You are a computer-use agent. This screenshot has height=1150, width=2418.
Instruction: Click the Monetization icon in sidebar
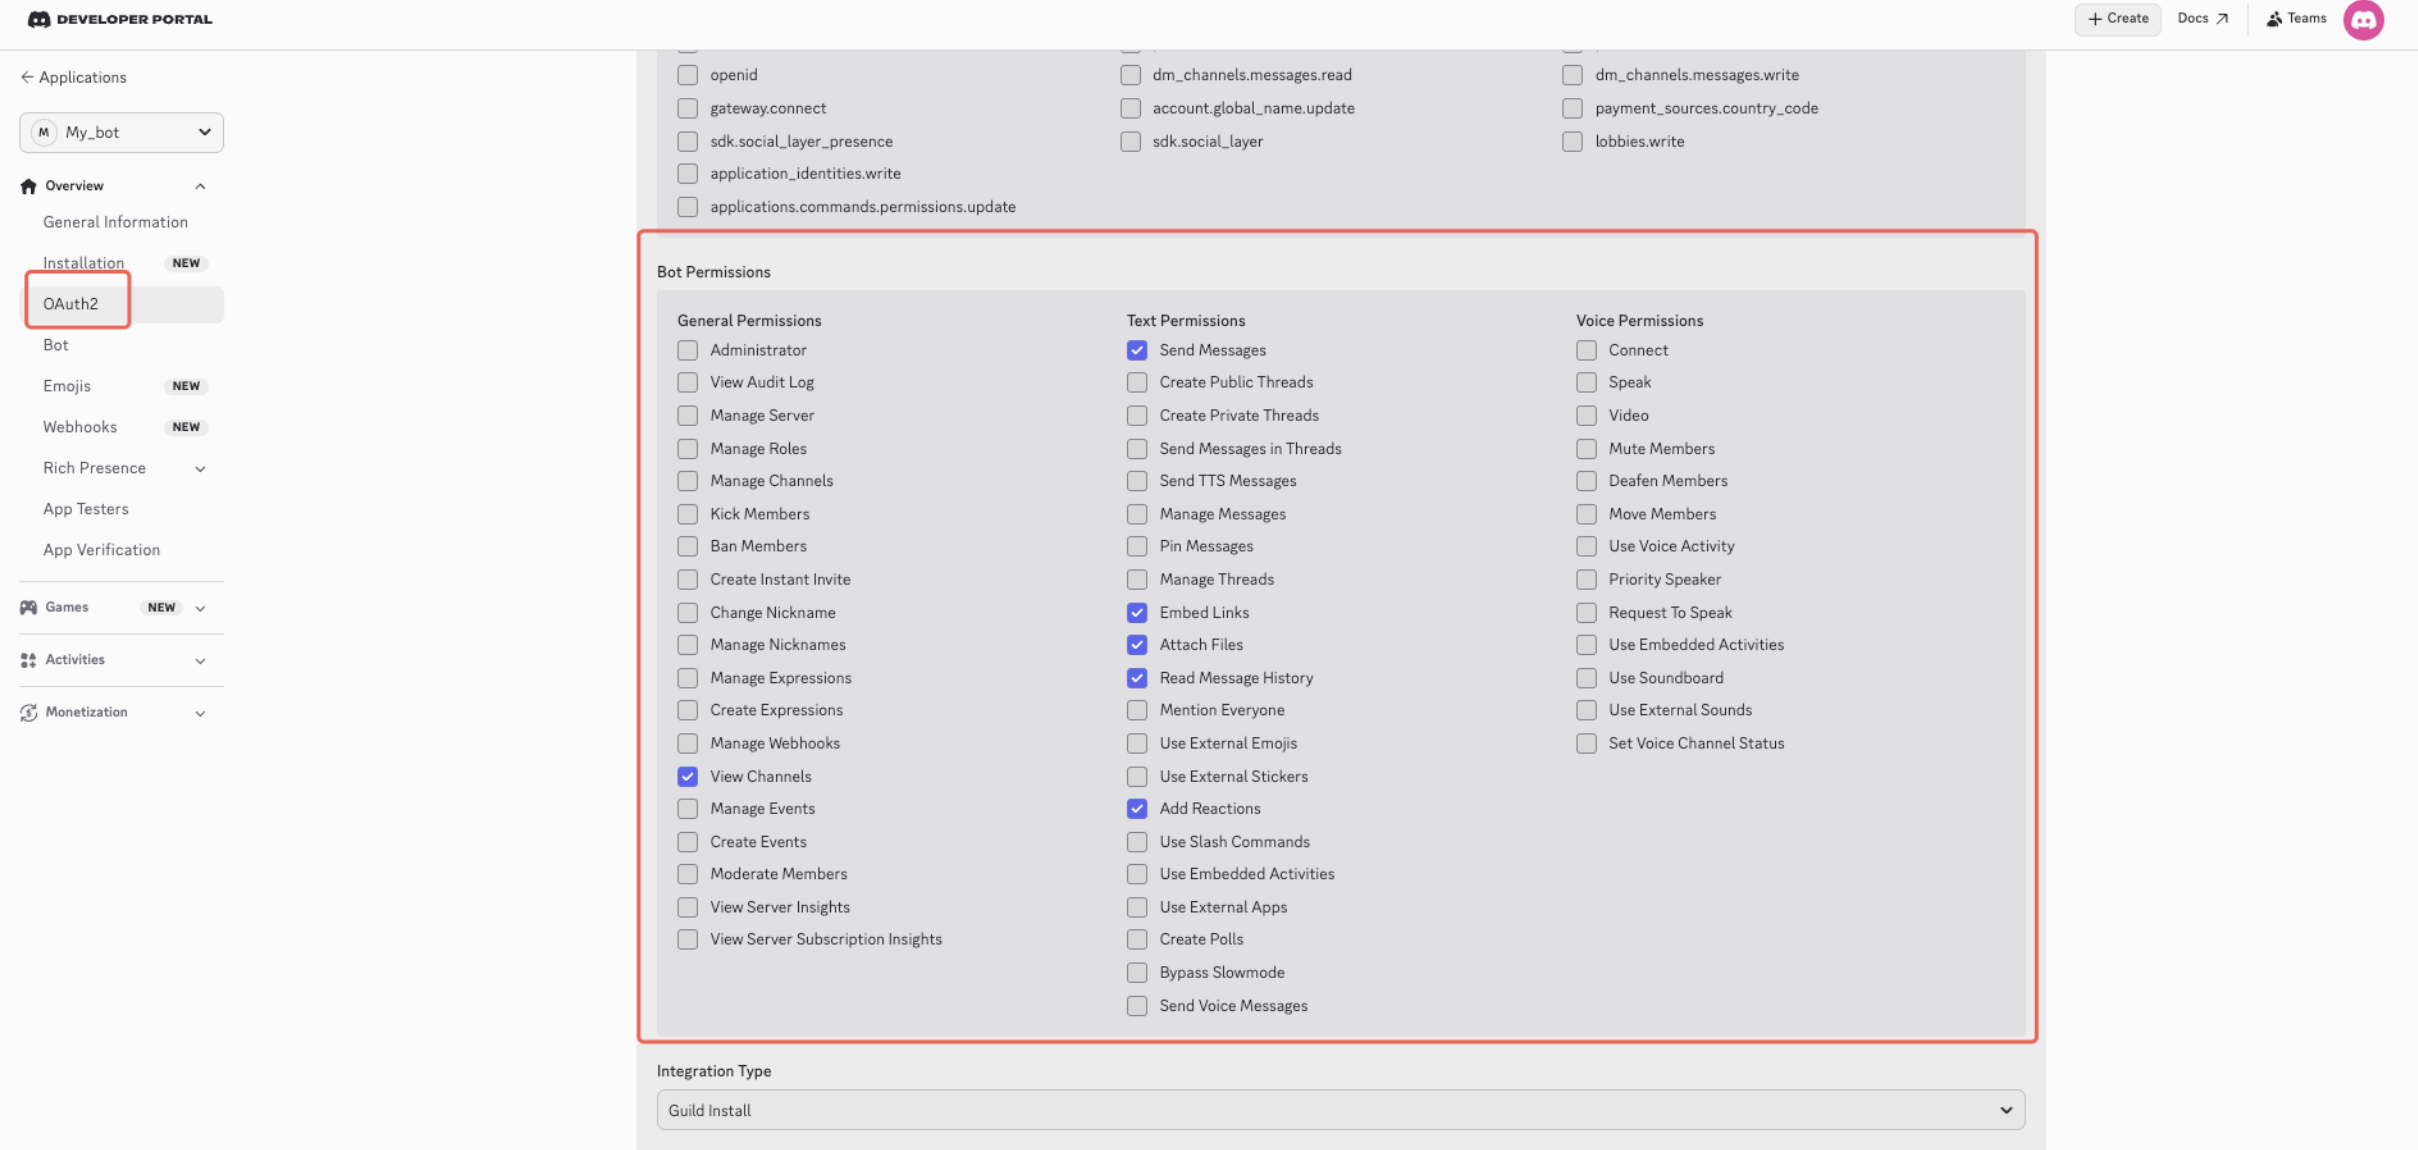pos(28,712)
